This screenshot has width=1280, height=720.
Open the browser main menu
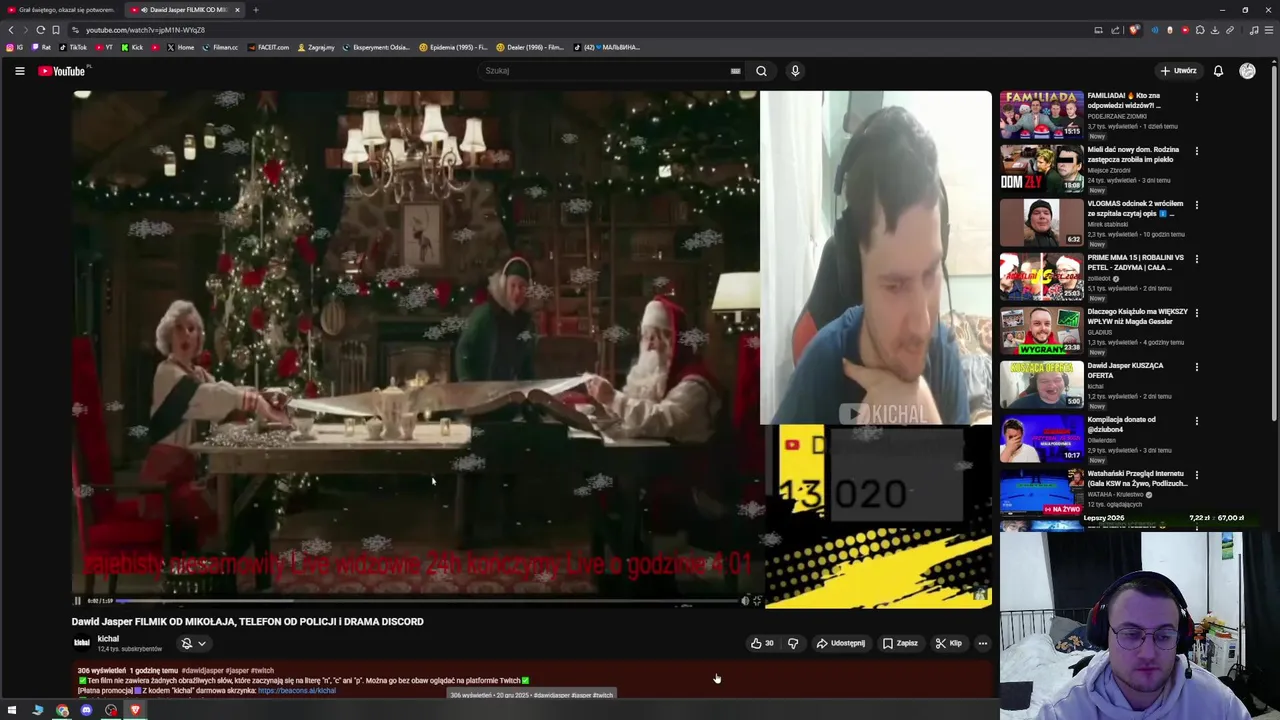[1269, 30]
